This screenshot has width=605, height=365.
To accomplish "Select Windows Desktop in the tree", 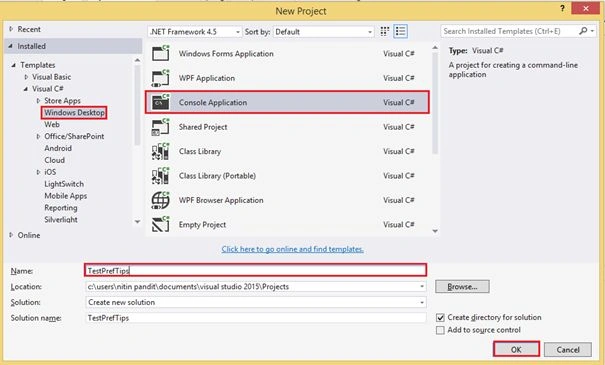I will pos(74,113).
